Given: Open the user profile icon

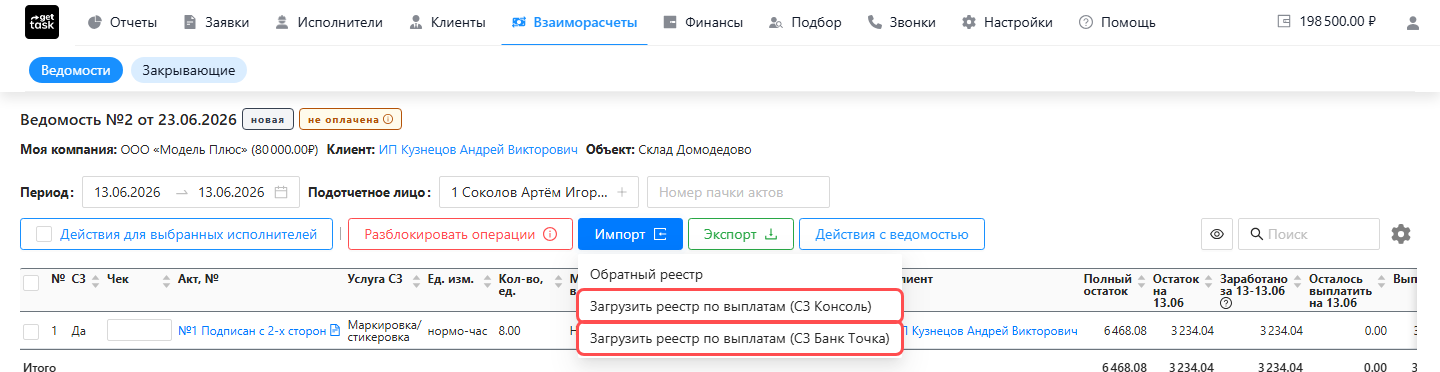Looking at the screenshot, I should (1412, 22).
